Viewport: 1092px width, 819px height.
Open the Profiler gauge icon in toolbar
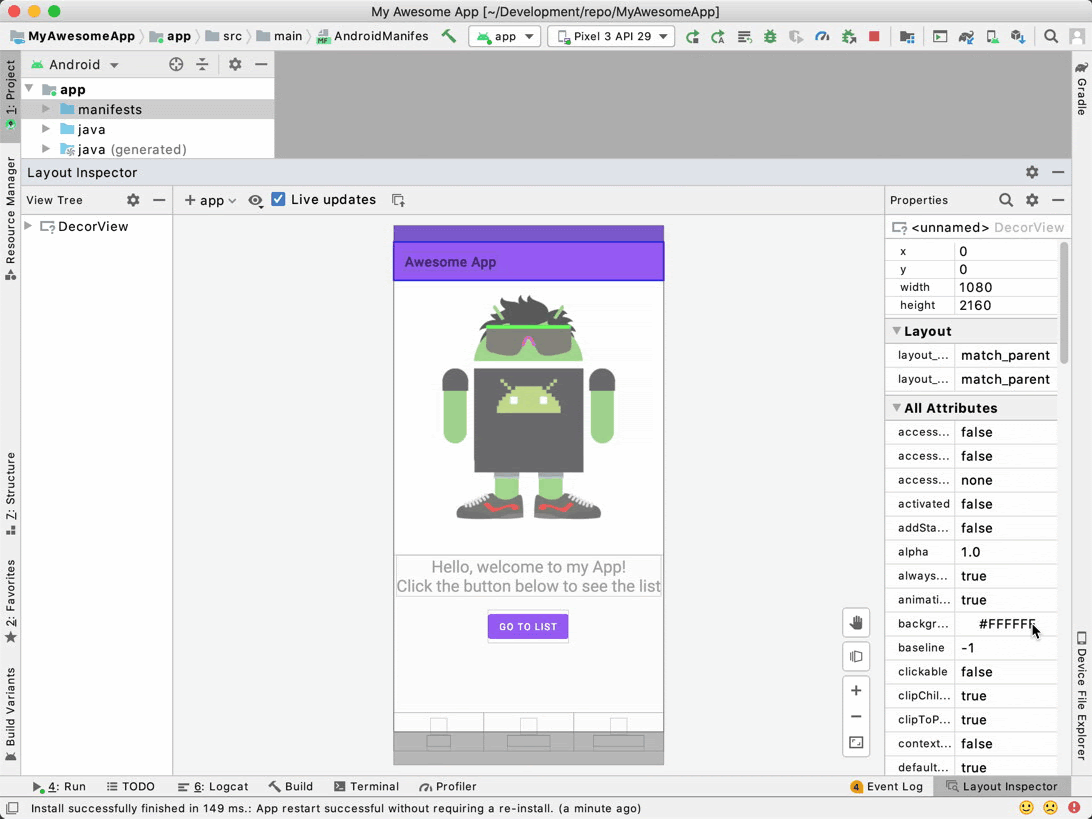pyautogui.click(x=822, y=37)
